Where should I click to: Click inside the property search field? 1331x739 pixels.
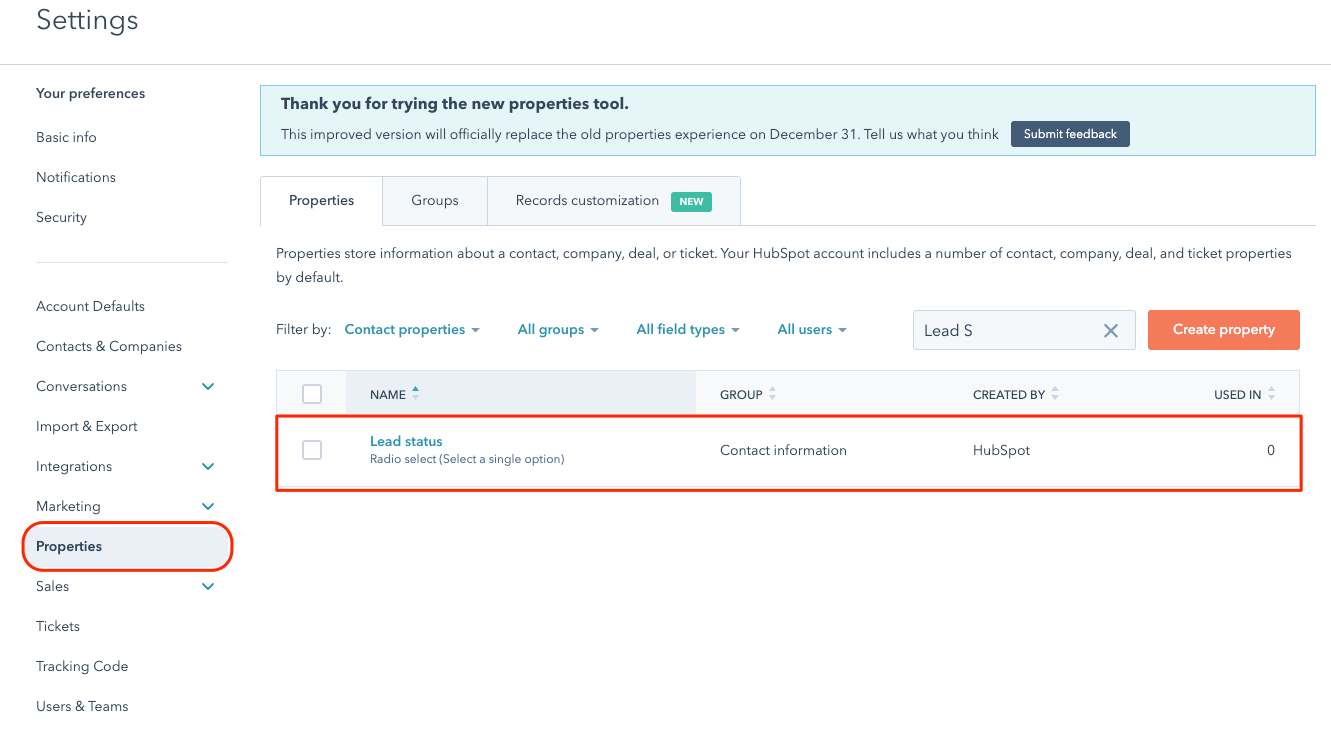coord(1000,330)
